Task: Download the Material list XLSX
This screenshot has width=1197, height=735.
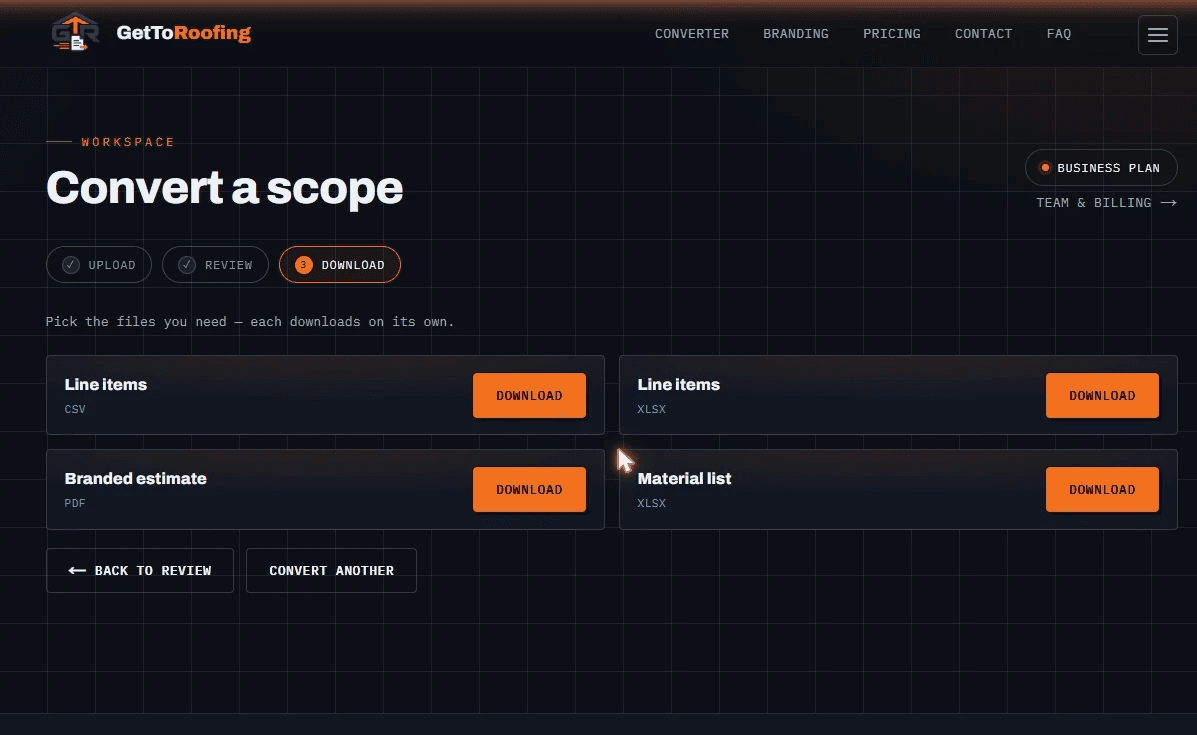Action: pos(1102,489)
